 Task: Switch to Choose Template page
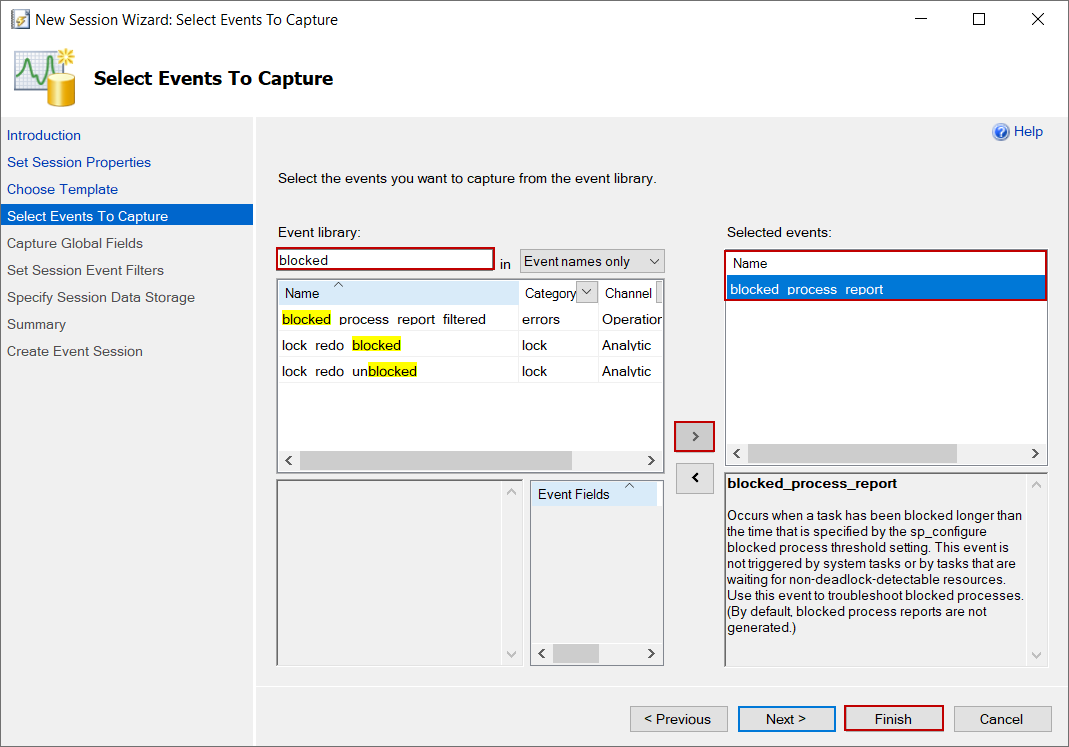tap(62, 189)
